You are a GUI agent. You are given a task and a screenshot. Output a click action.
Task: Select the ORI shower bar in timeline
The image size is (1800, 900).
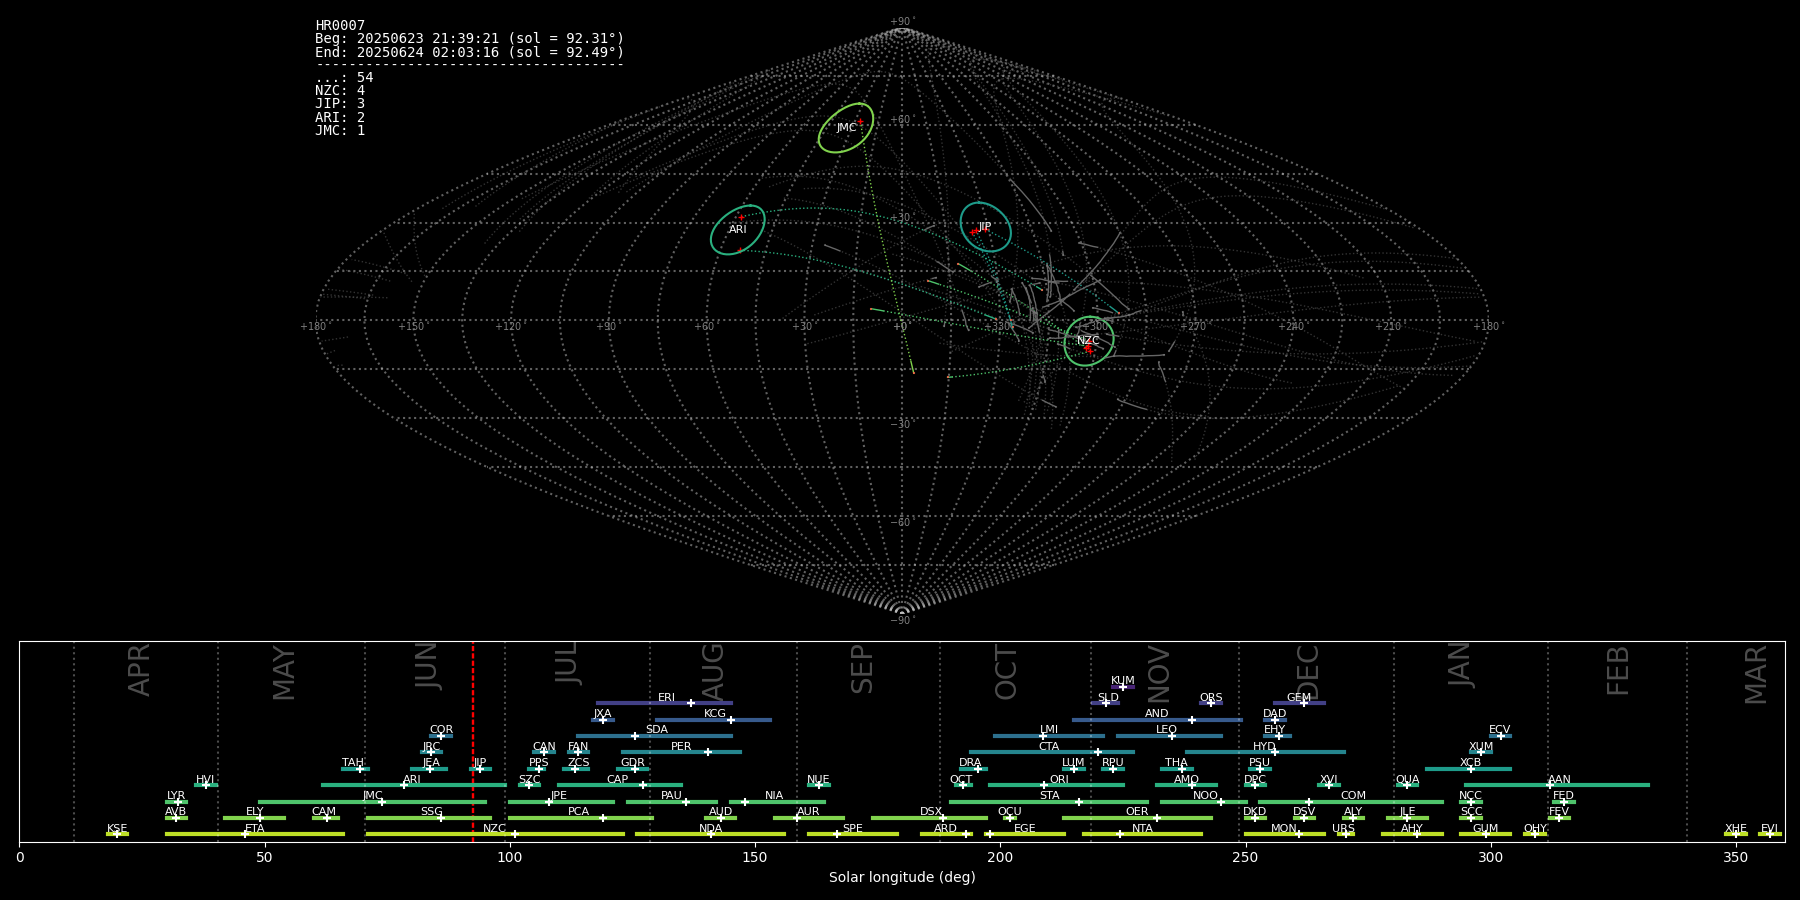[1056, 785]
